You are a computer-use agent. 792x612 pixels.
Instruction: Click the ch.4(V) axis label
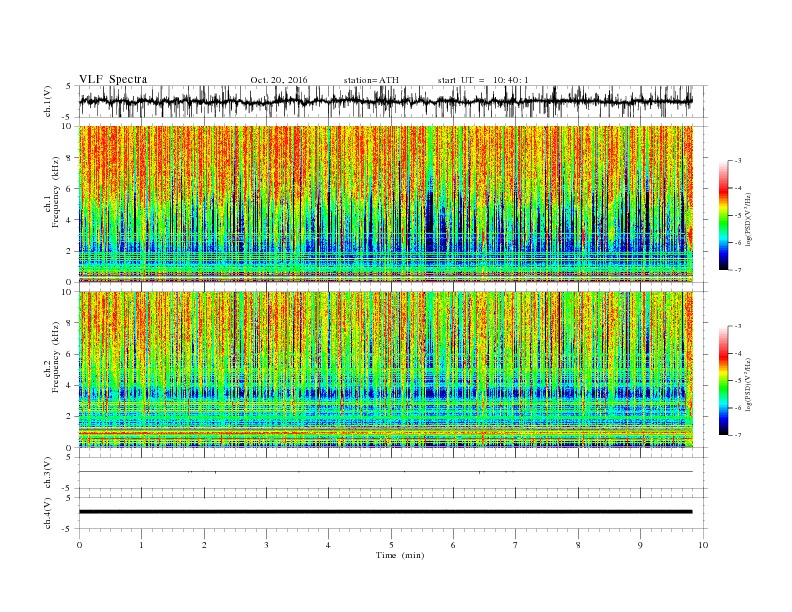pyautogui.click(x=48, y=513)
